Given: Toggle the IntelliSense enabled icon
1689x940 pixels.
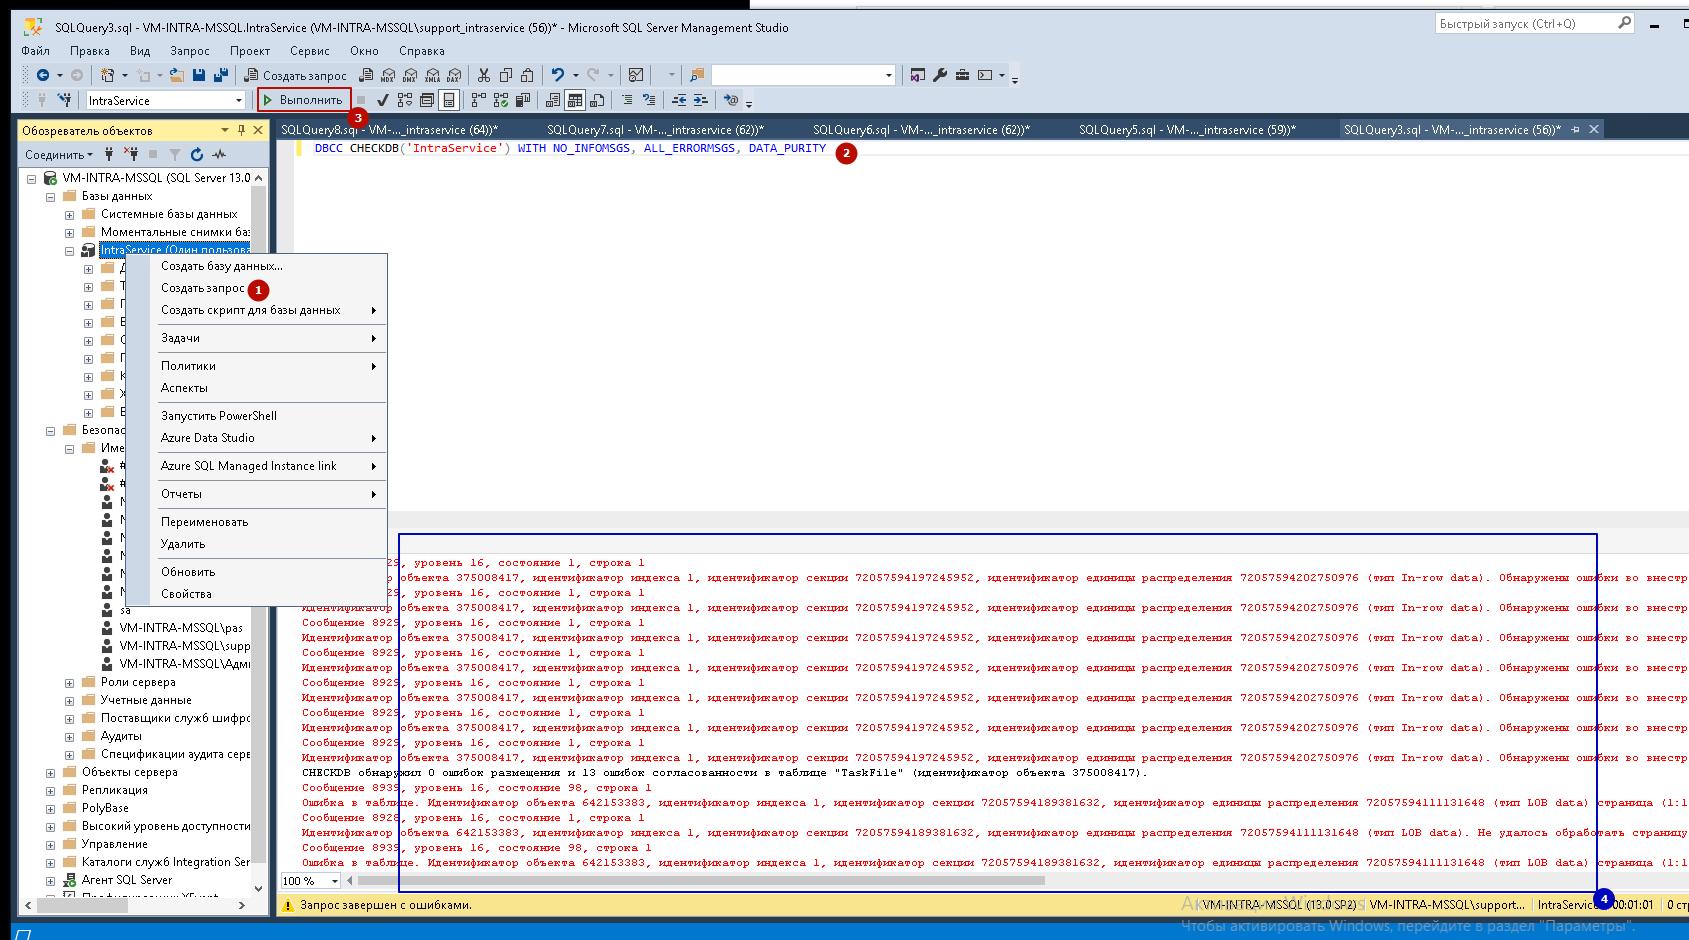Looking at the screenshot, I should [449, 100].
